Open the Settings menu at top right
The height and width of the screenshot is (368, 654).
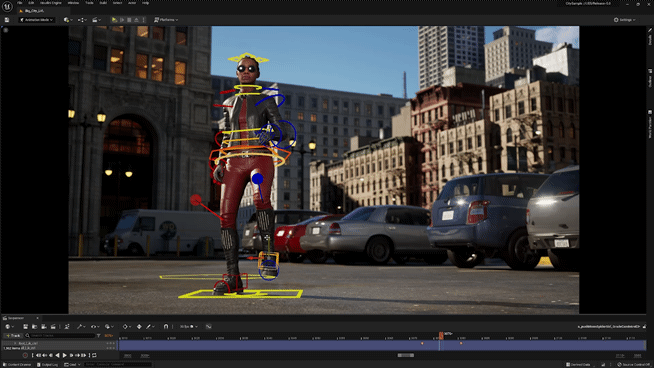[624, 20]
